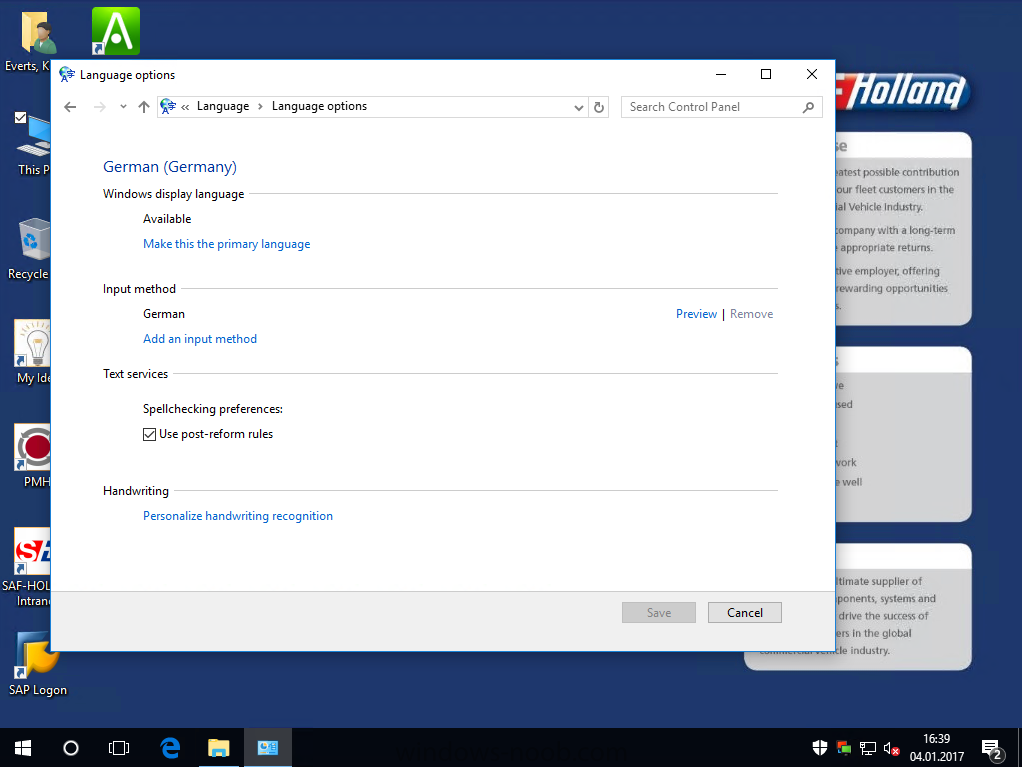Go up one level with up arrow
Screen dimensions: 1022x767
144,107
